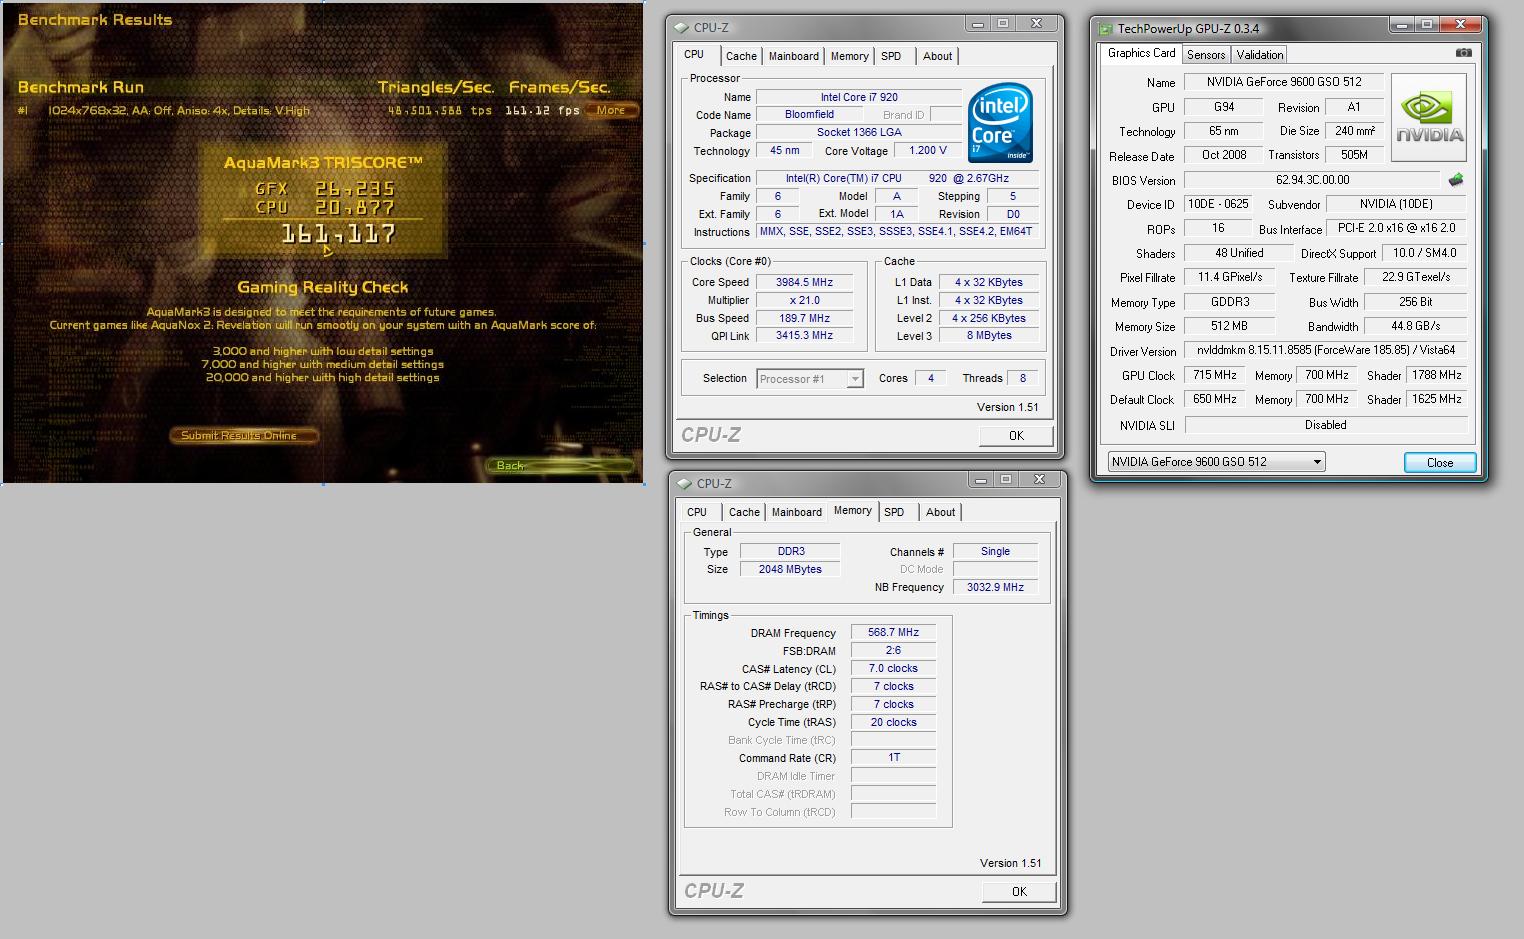The image size is (1524, 939).
Task: Click the Driver Version field in GPU-Z
Action: pyautogui.click(x=1325, y=350)
